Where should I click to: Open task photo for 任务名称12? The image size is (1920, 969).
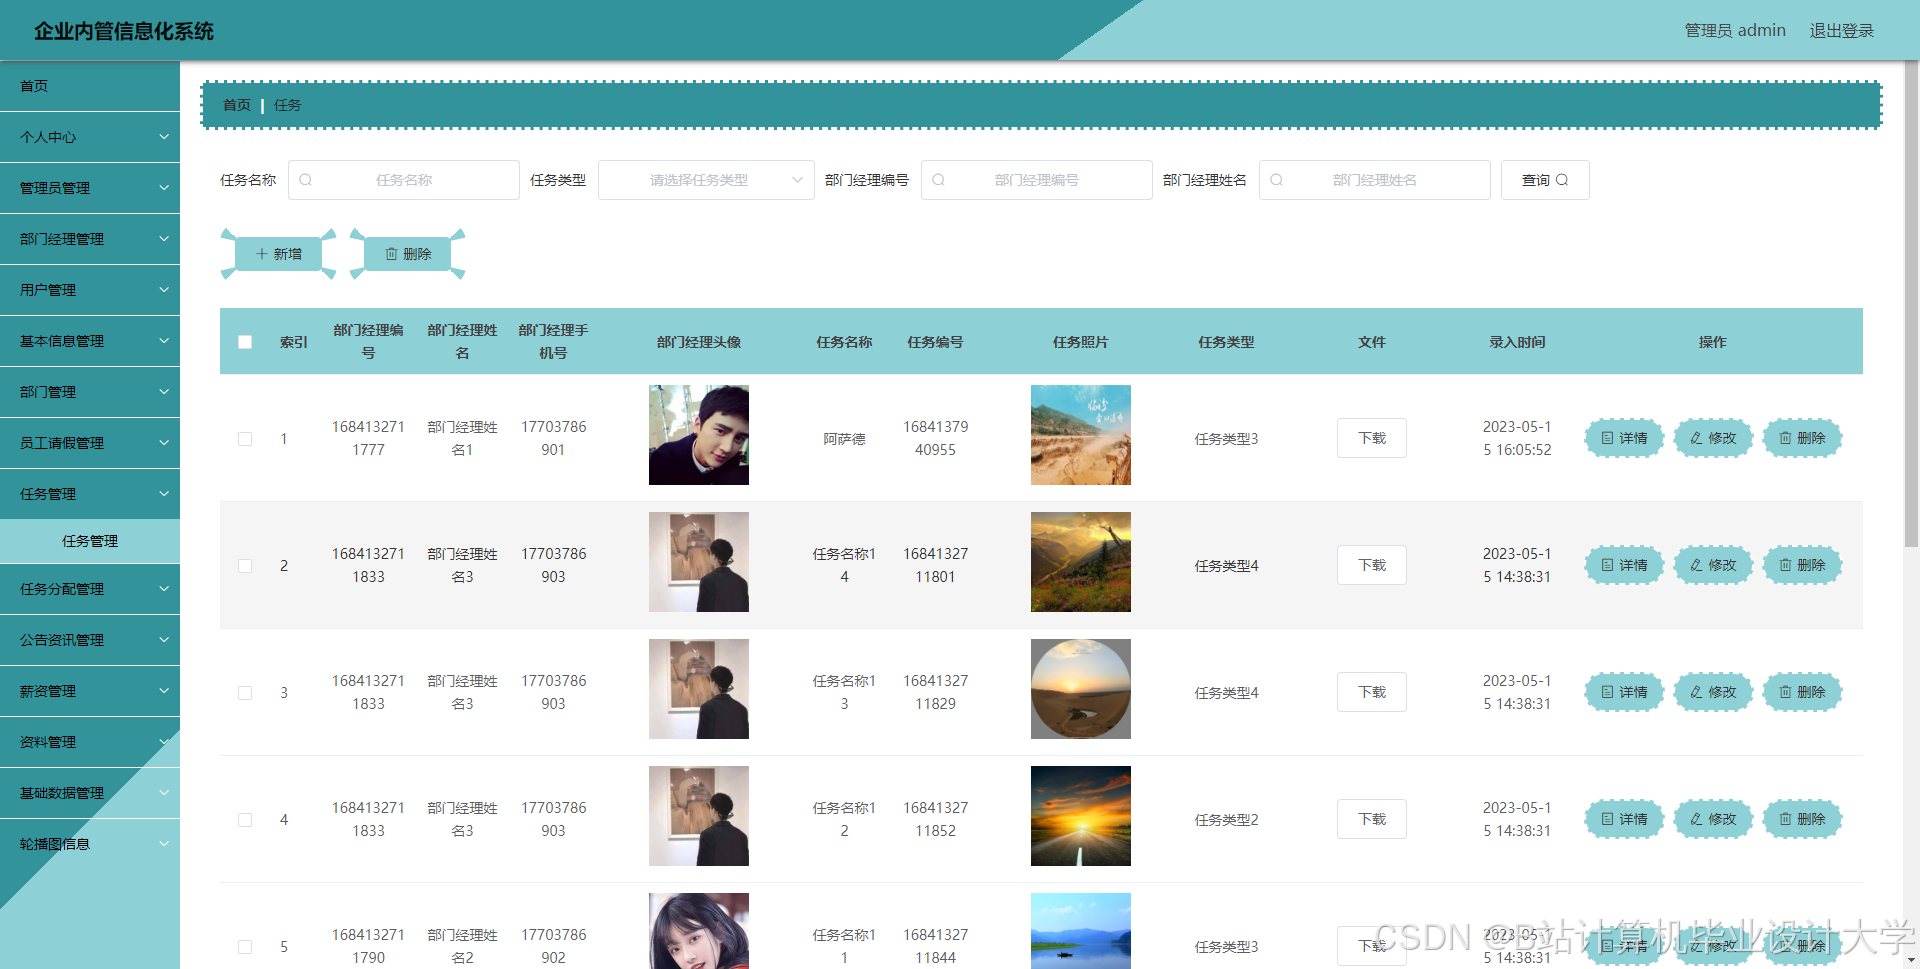[1081, 816]
